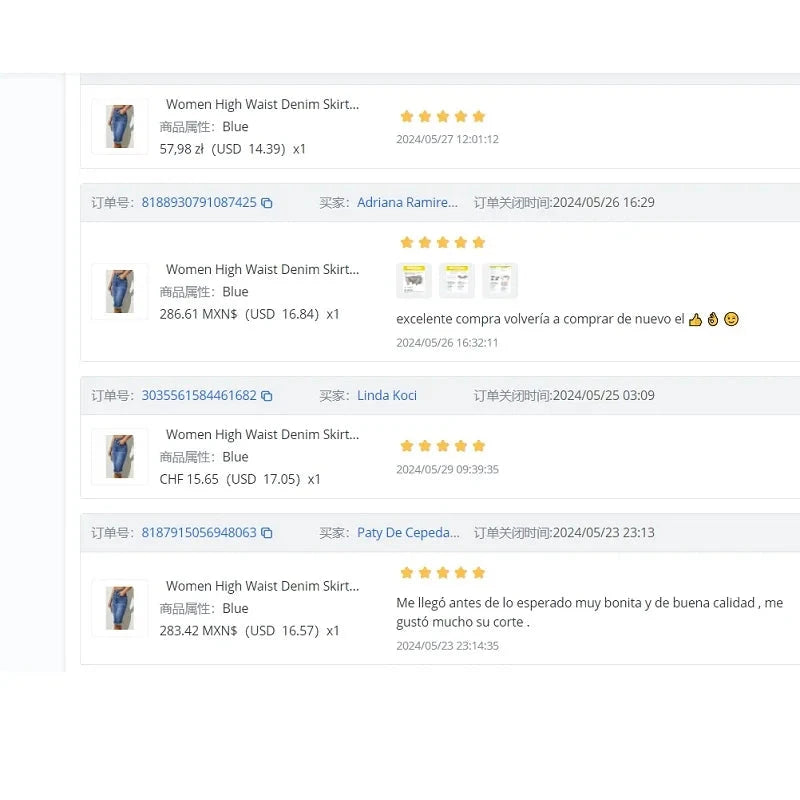Click skirt thumbnail in CHF 15.65 order
Image resolution: width=800 pixels, height=800 pixels.
click(120, 457)
